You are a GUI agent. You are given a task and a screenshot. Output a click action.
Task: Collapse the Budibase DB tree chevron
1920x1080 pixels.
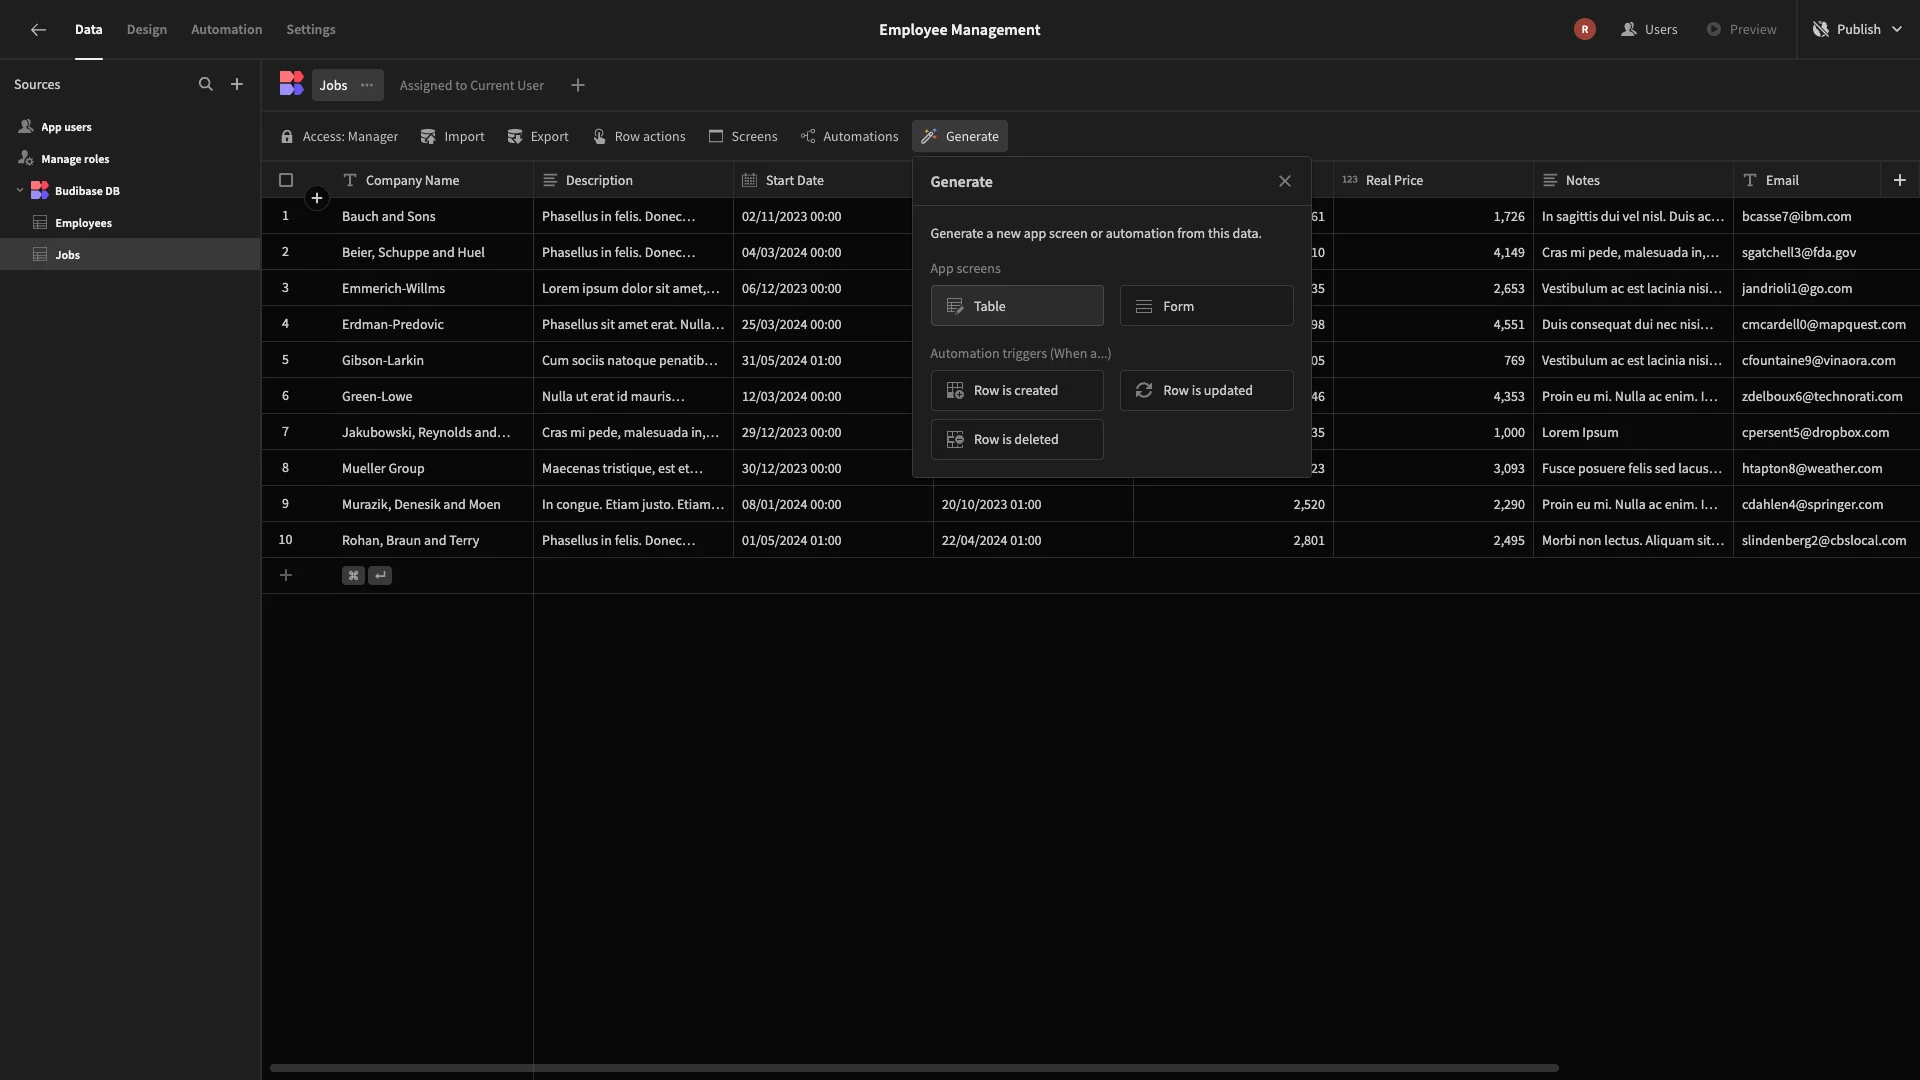tap(20, 190)
